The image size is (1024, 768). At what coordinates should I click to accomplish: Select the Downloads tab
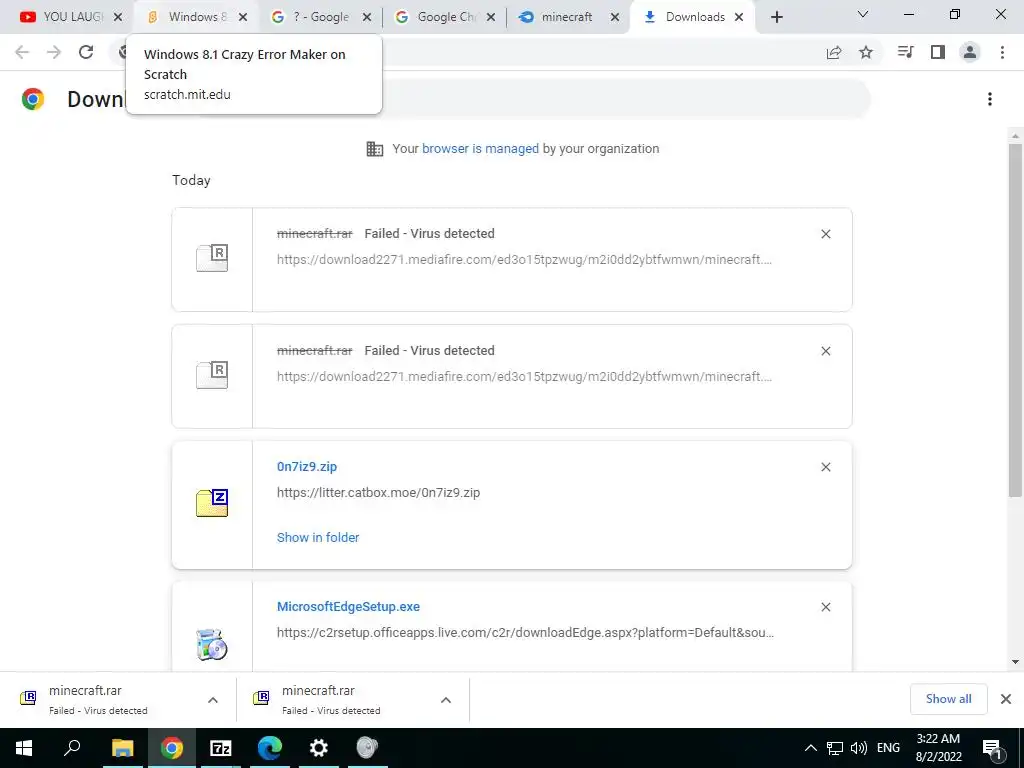tap(686, 17)
